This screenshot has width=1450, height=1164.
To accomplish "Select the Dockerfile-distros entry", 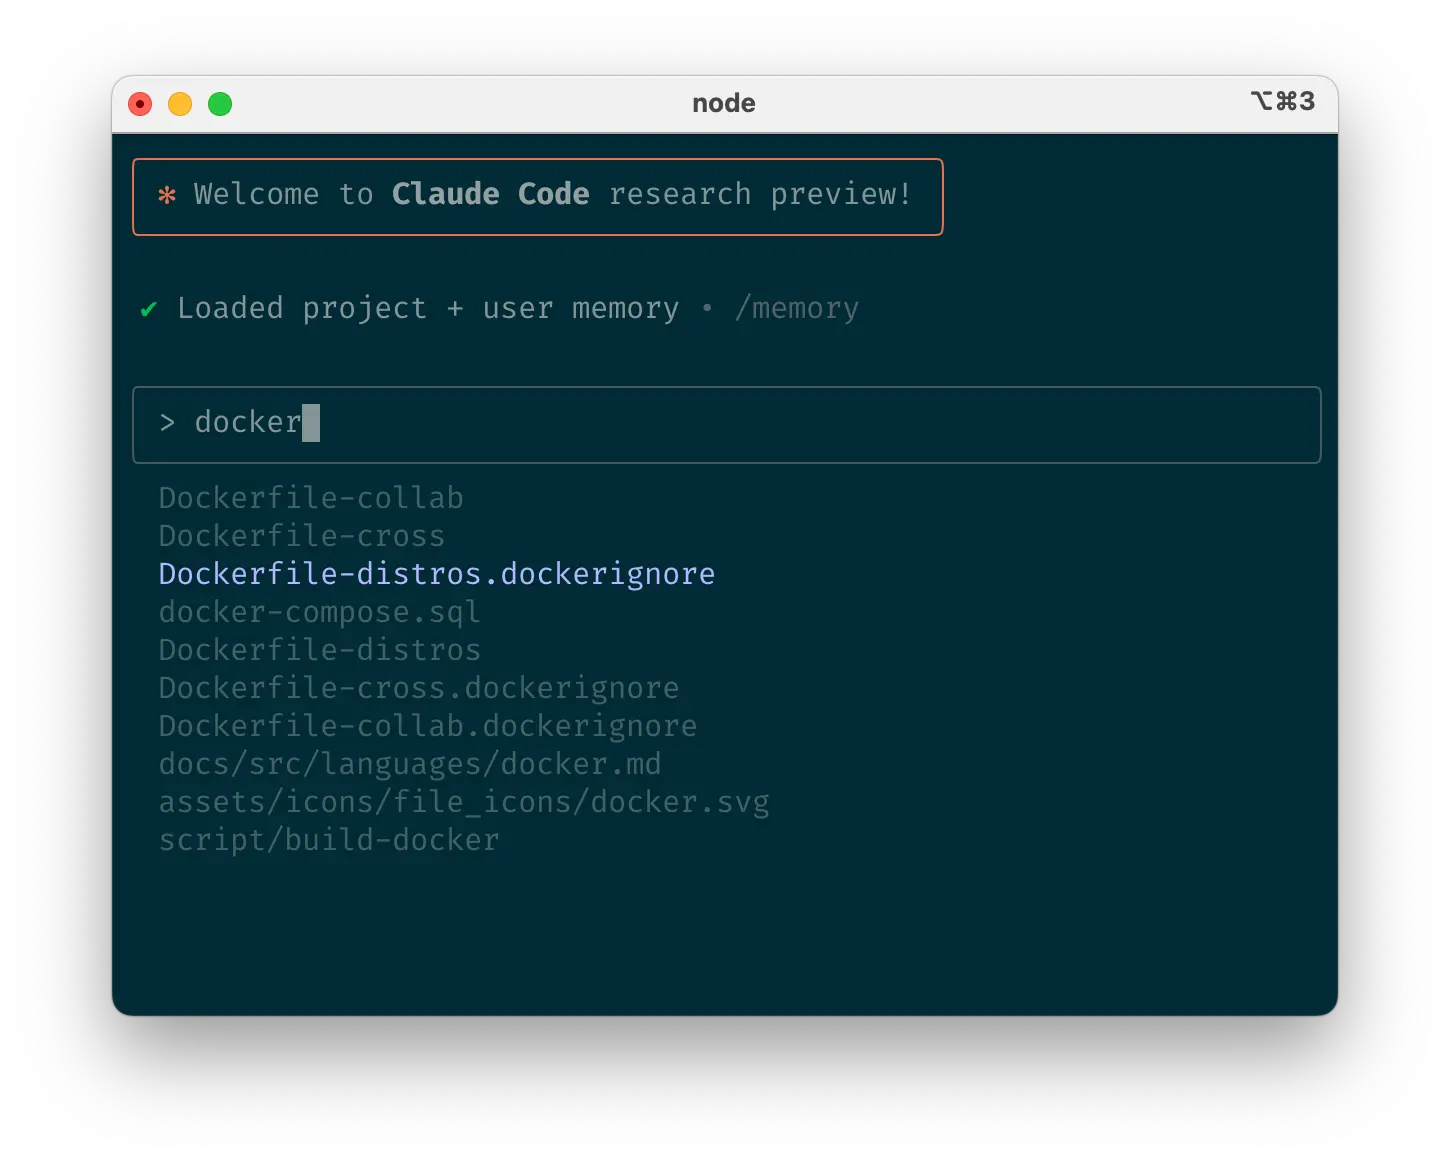I will coord(319,649).
